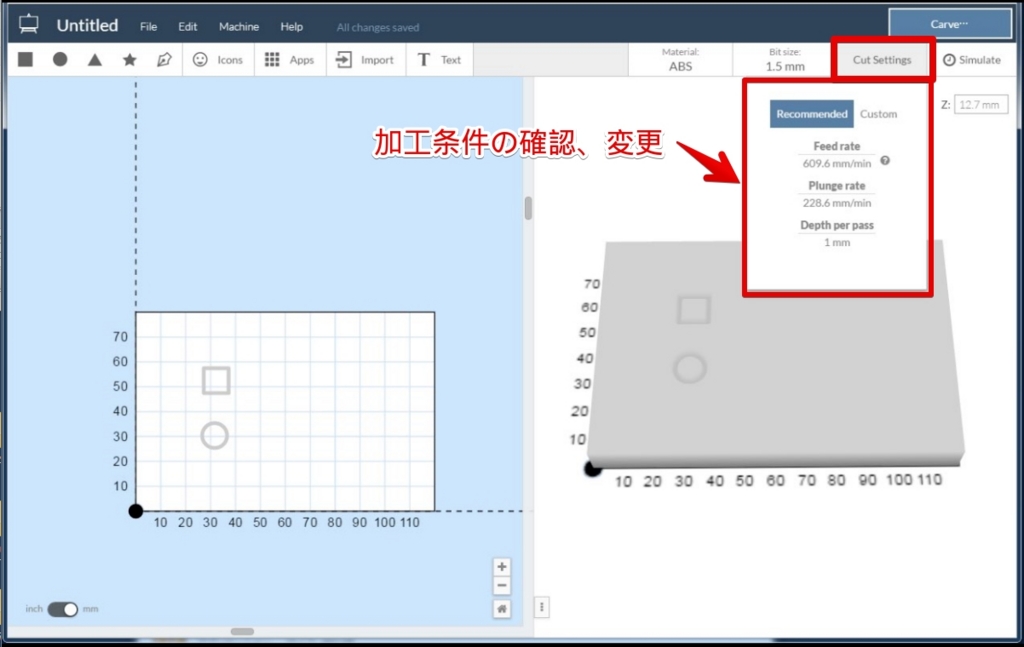The width and height of the screenshot is (1024, 647).
Task: Click the vertical canvas scrollbar handle
Action: pos(528,208)
